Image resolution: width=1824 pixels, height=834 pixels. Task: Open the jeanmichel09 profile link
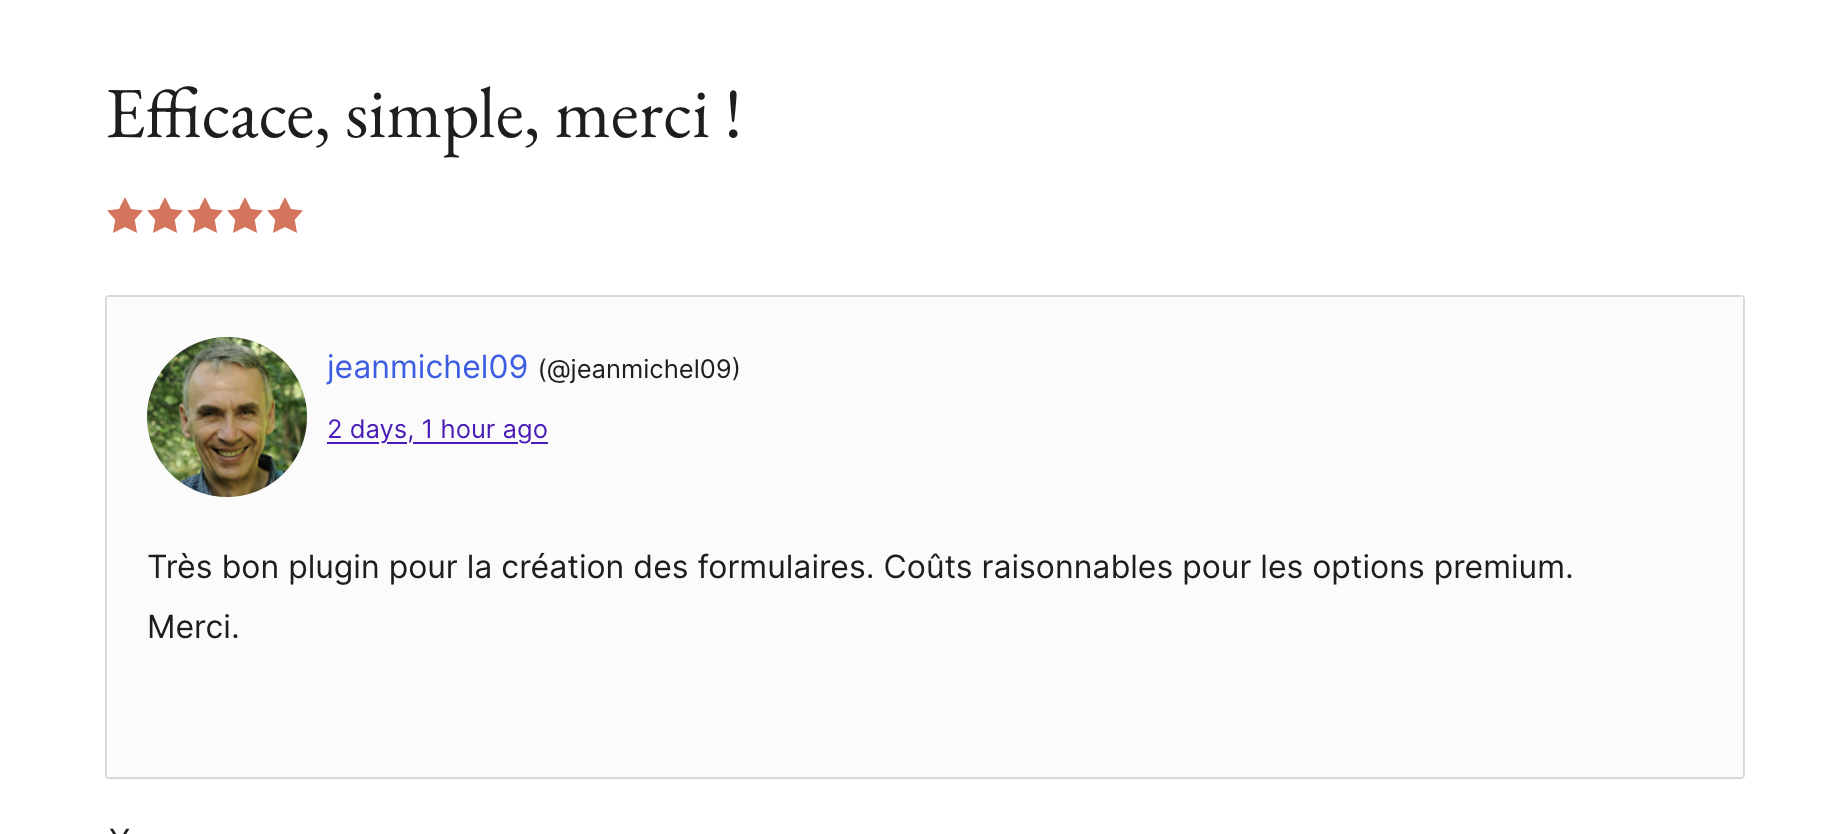(427, 367)
